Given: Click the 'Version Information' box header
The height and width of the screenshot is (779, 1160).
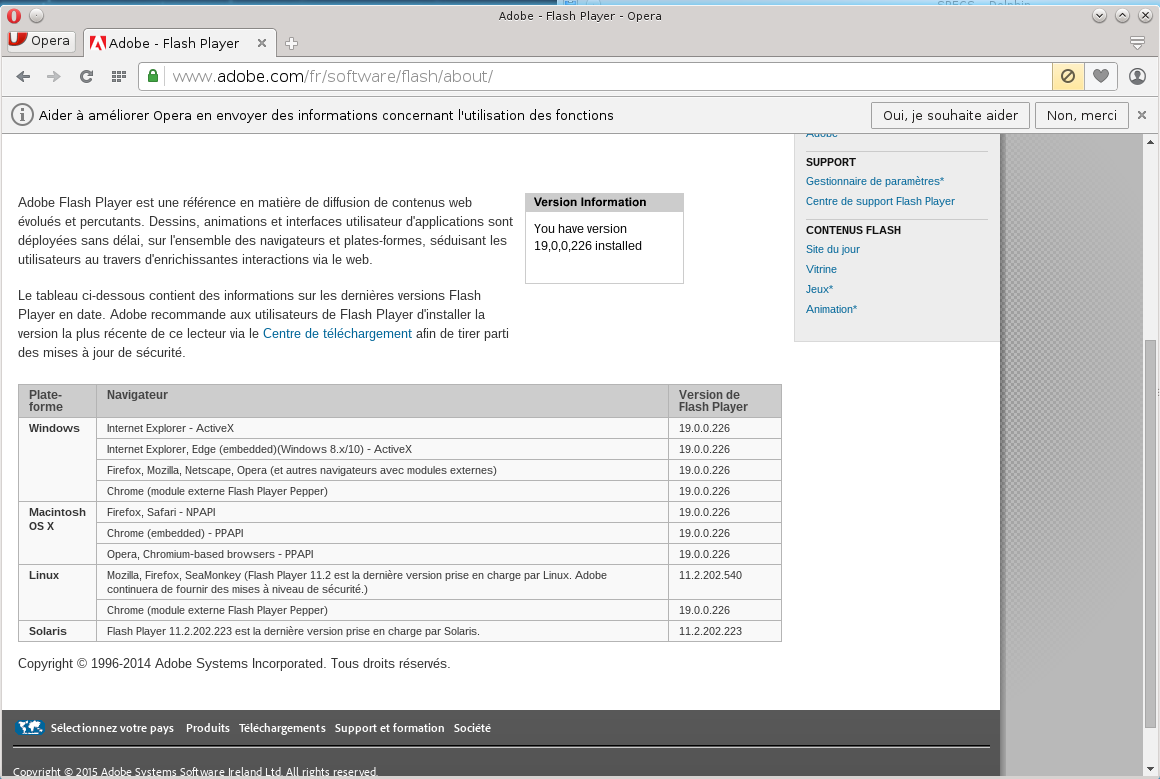Looking at the screenshot, I should [x=604, y=203].
